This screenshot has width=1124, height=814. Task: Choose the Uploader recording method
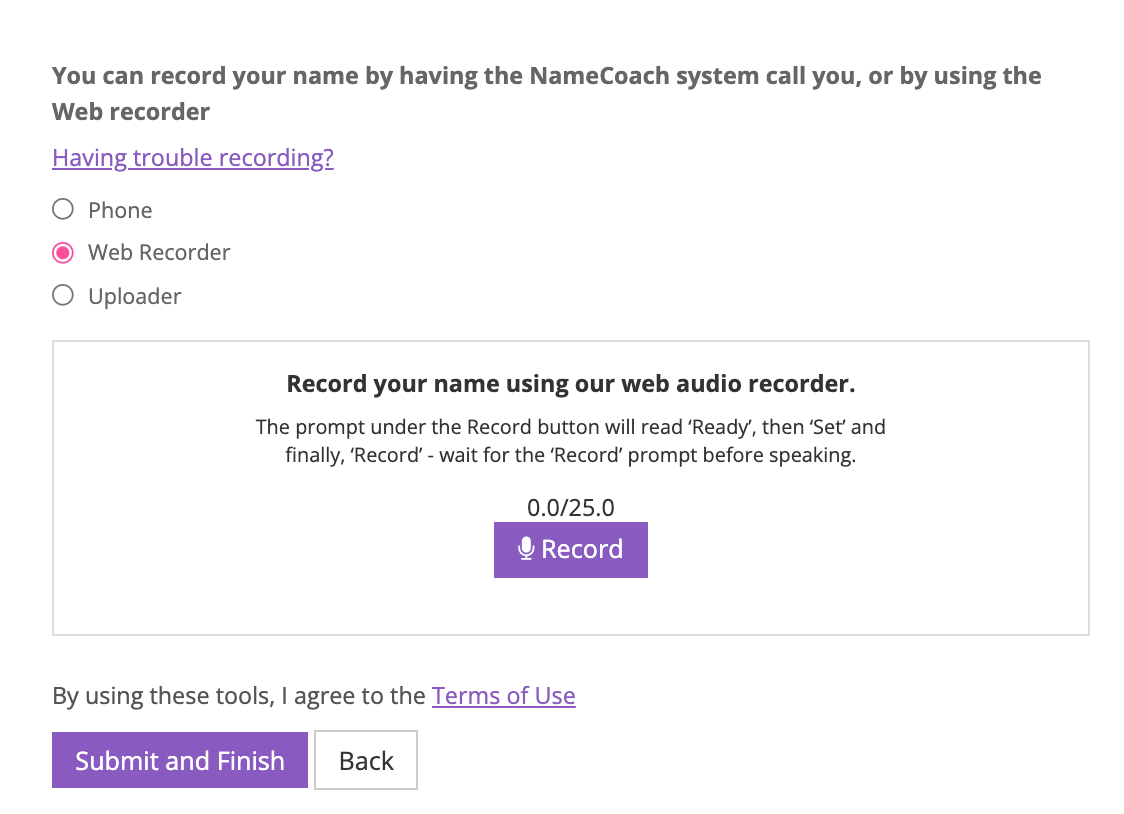point(62,295)
